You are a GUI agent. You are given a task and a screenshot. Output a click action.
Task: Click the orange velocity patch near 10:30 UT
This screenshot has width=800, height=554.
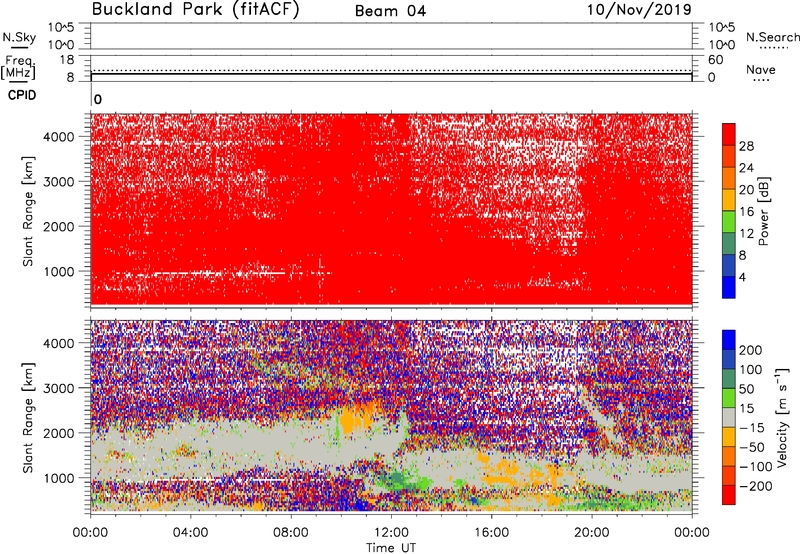tap(357, 418)
